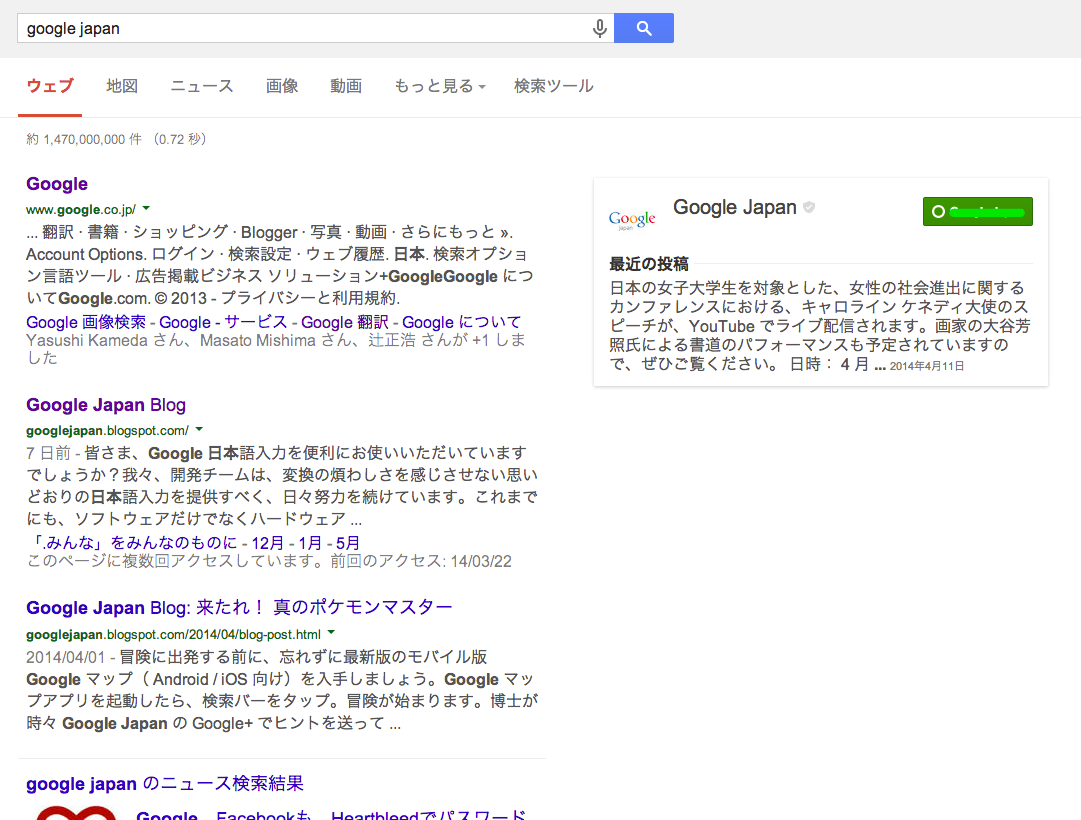The height and width of the screenshot is (820, 1081).
Task: Open the 'google japan のニュース検索結果' link
Action: coord(165,784)
